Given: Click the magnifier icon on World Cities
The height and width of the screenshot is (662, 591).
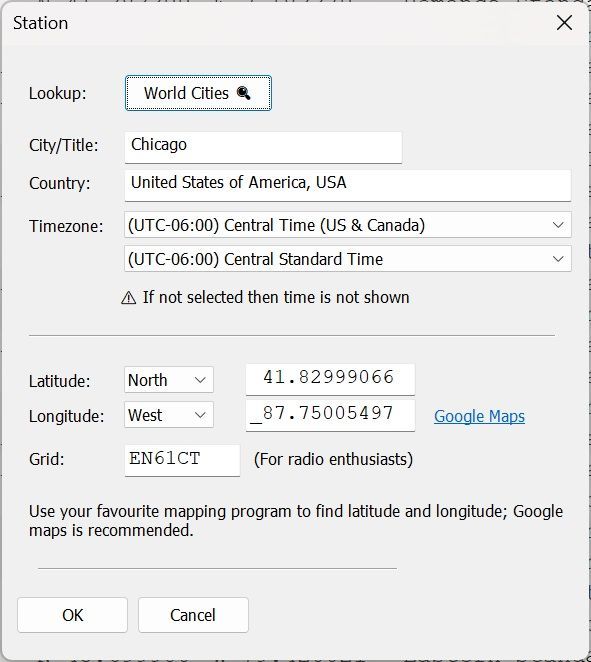Looking at the screenshot, I should [x=244, y=93].
